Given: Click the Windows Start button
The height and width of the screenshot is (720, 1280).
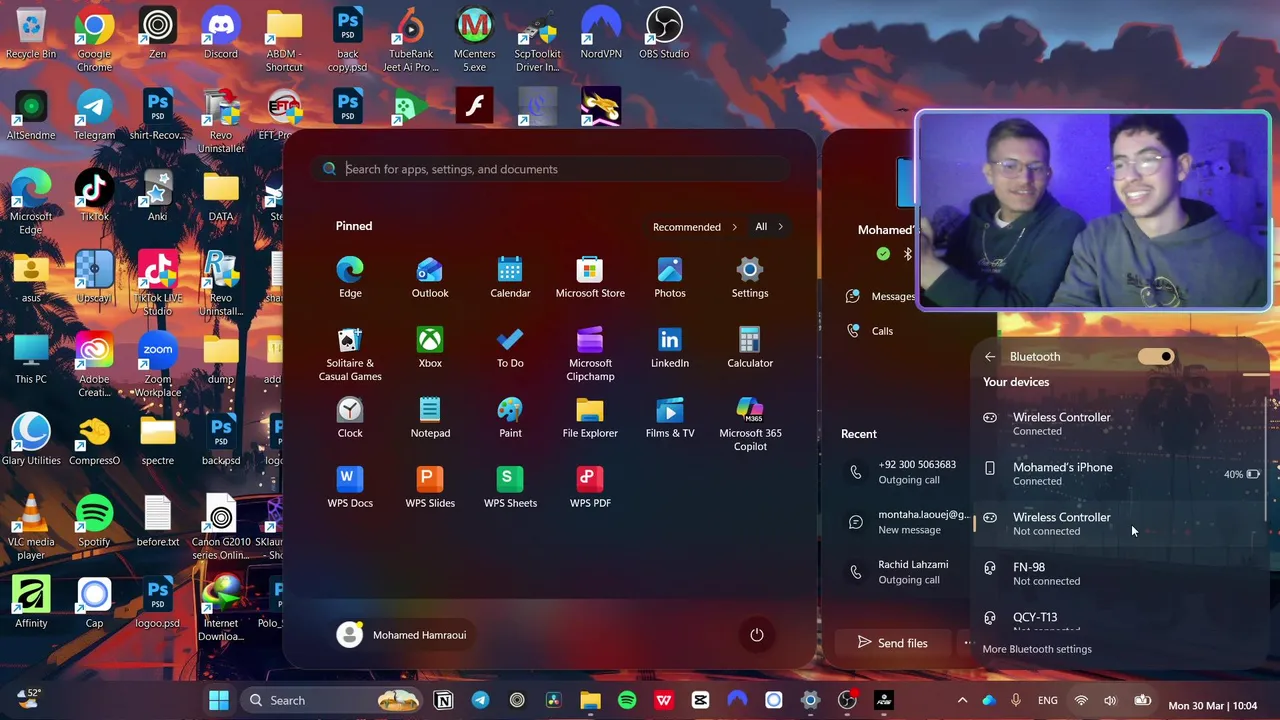Looking at the screenshot, I should click(x=218, y=700).
